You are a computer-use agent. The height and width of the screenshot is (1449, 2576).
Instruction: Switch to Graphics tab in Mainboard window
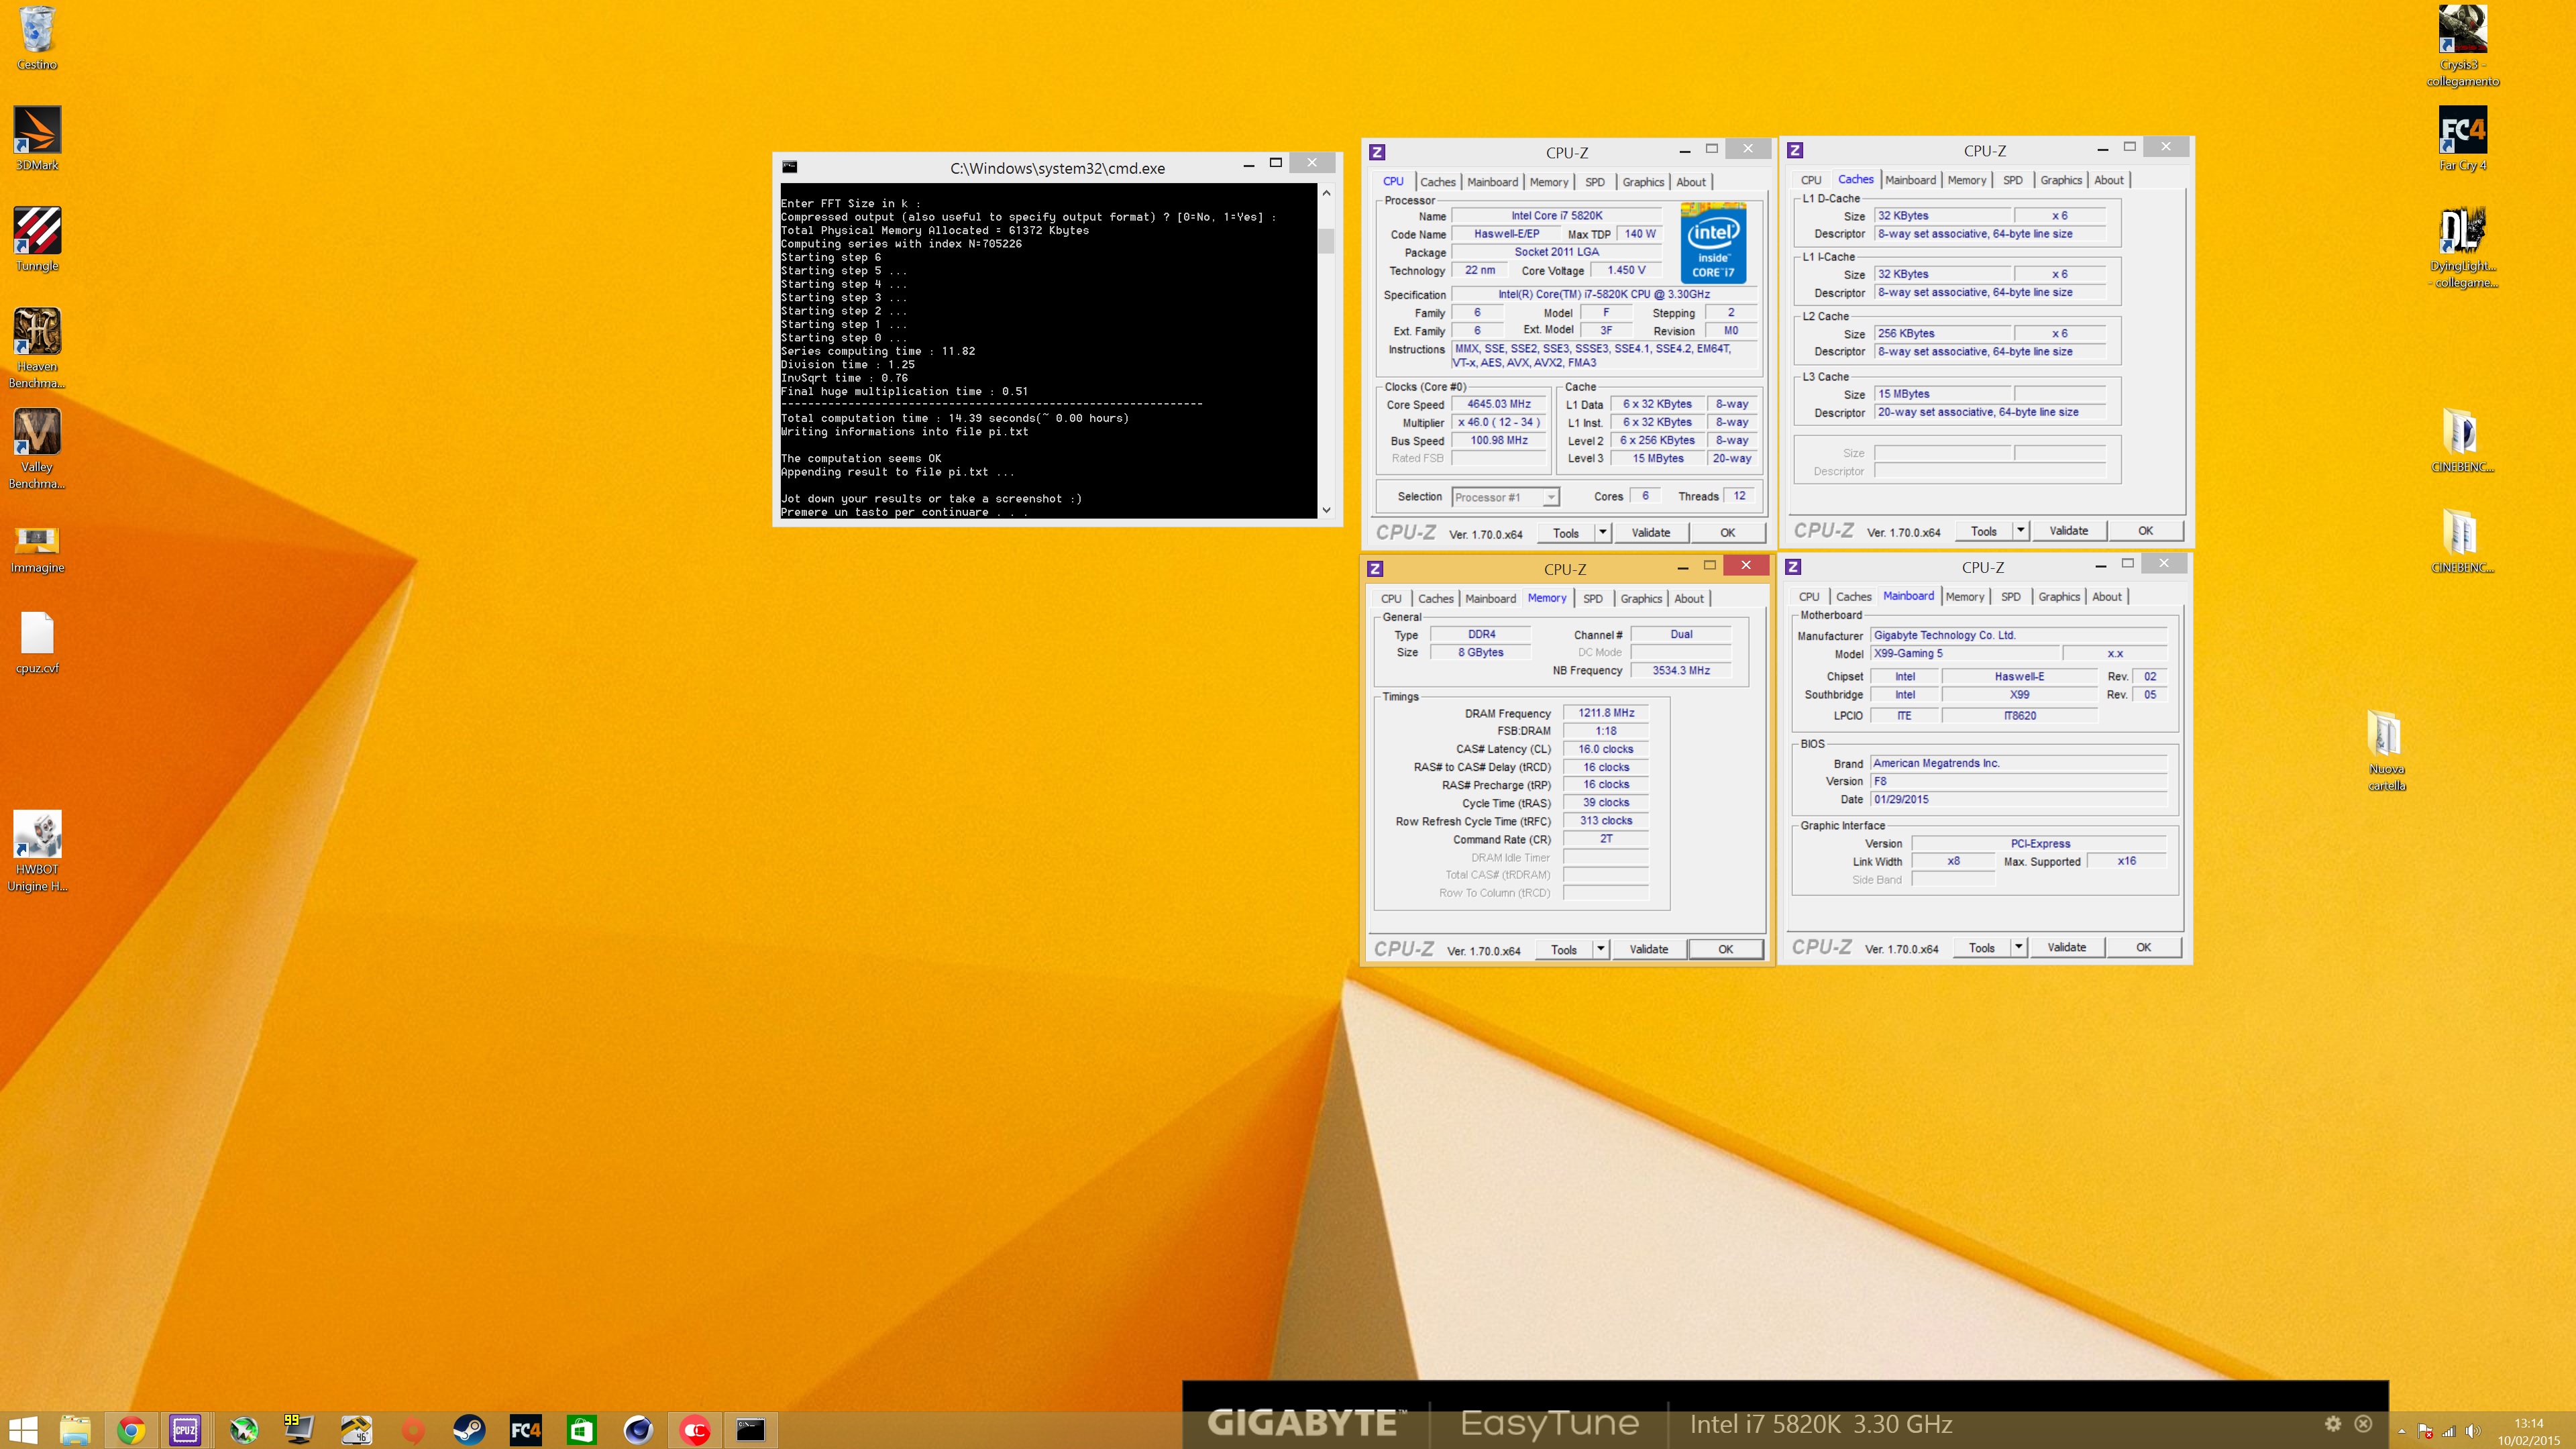[x=2059, y=596]
